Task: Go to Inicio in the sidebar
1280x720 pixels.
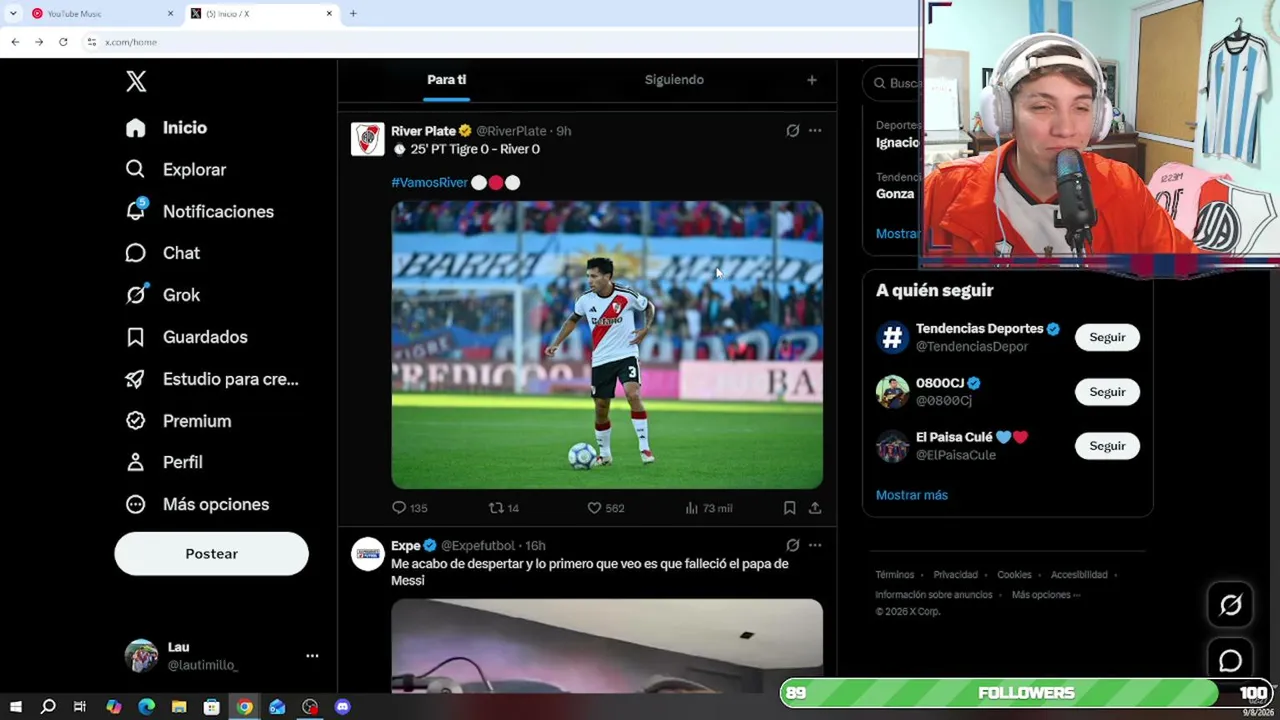Action: coord(166,128)
